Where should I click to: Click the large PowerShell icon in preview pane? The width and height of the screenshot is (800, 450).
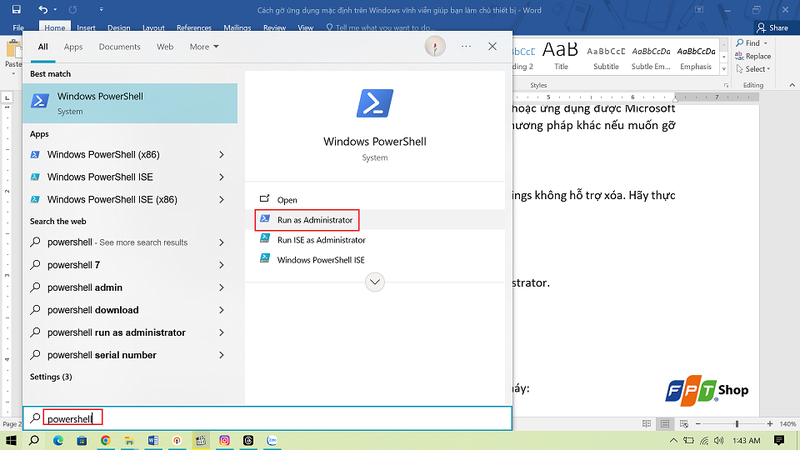375,103
